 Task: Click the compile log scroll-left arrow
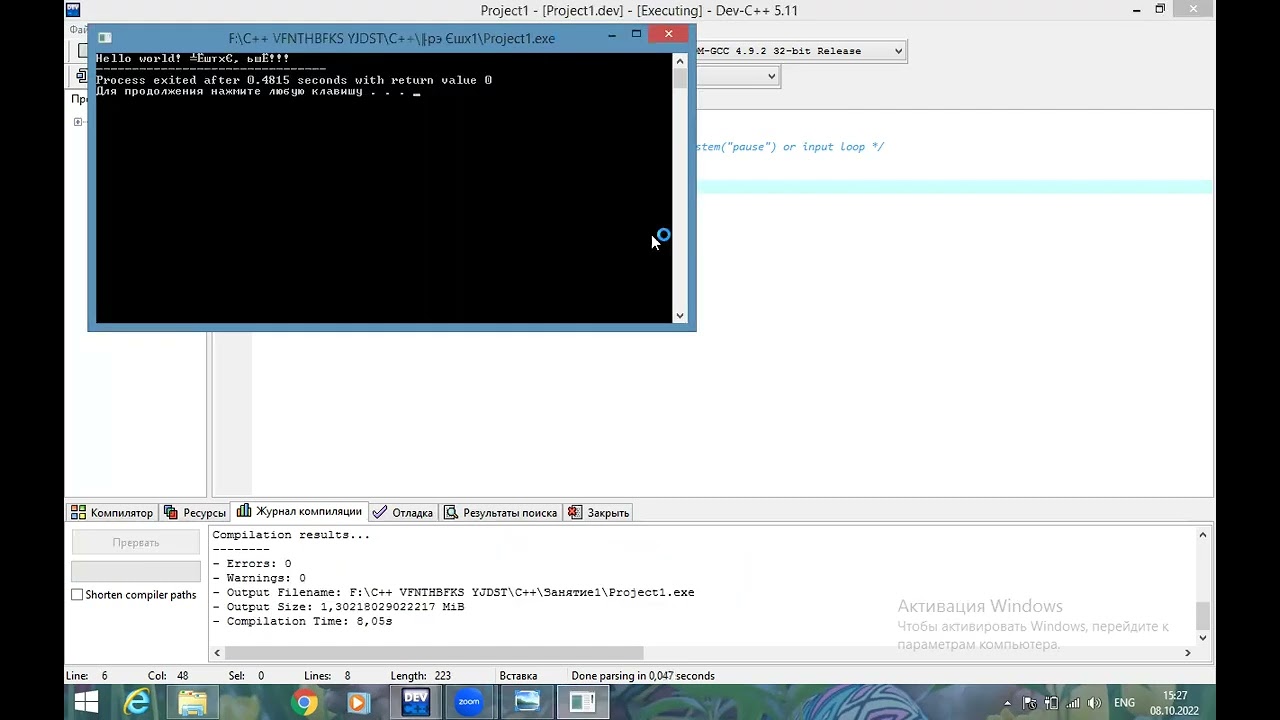coord(217,652)
